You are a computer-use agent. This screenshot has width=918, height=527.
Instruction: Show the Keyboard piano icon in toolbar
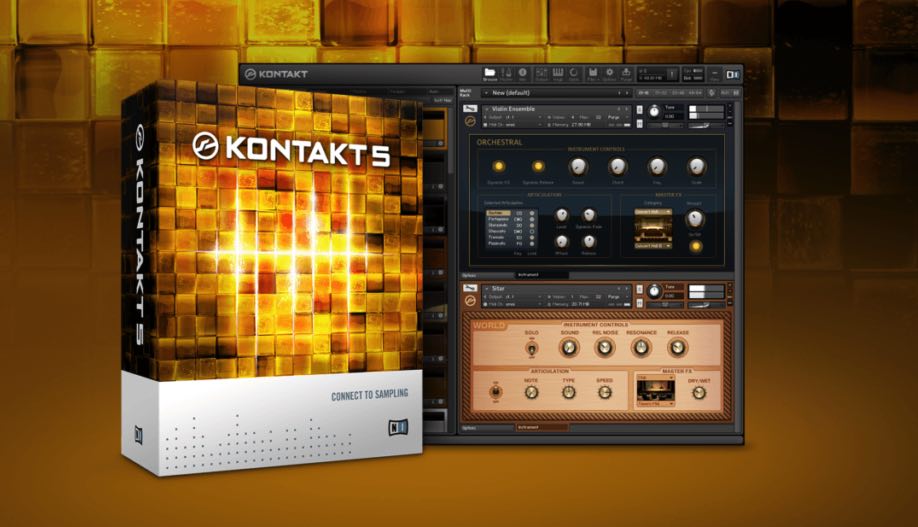point(558,73)
